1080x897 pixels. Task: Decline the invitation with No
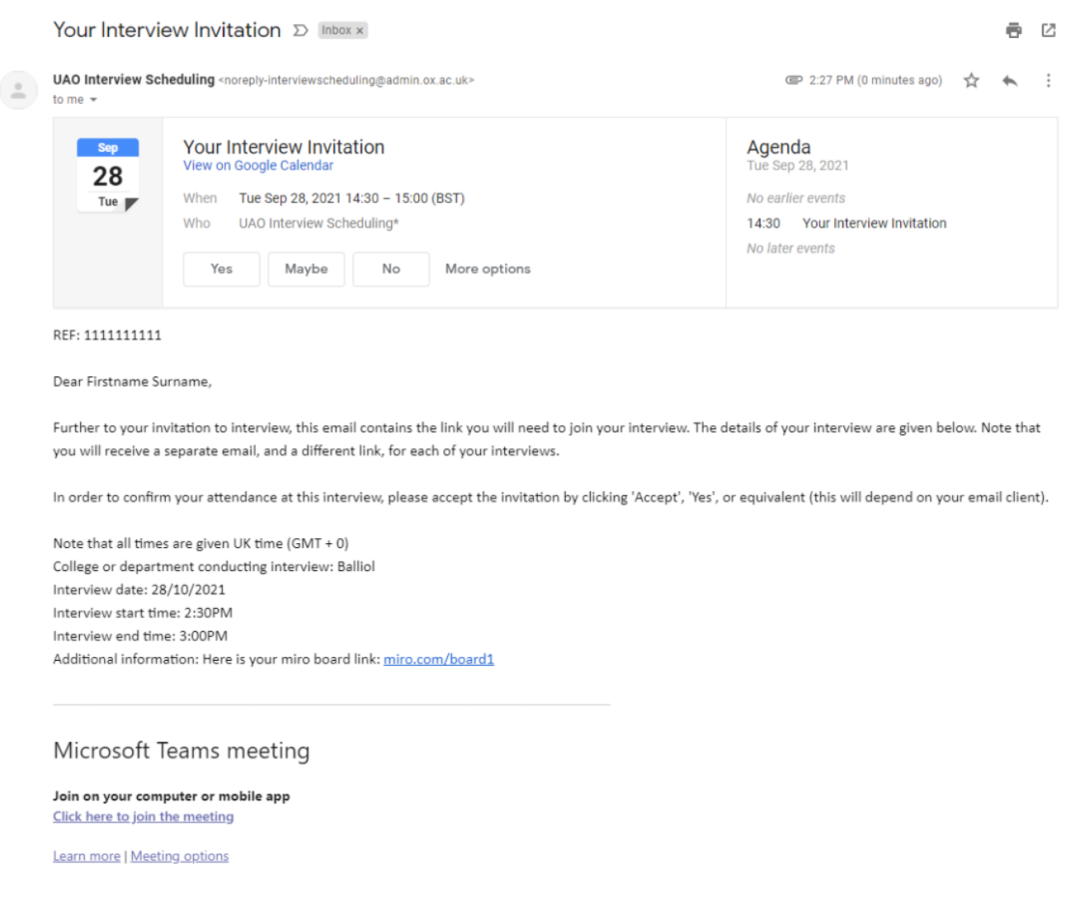tap(391, 269)
